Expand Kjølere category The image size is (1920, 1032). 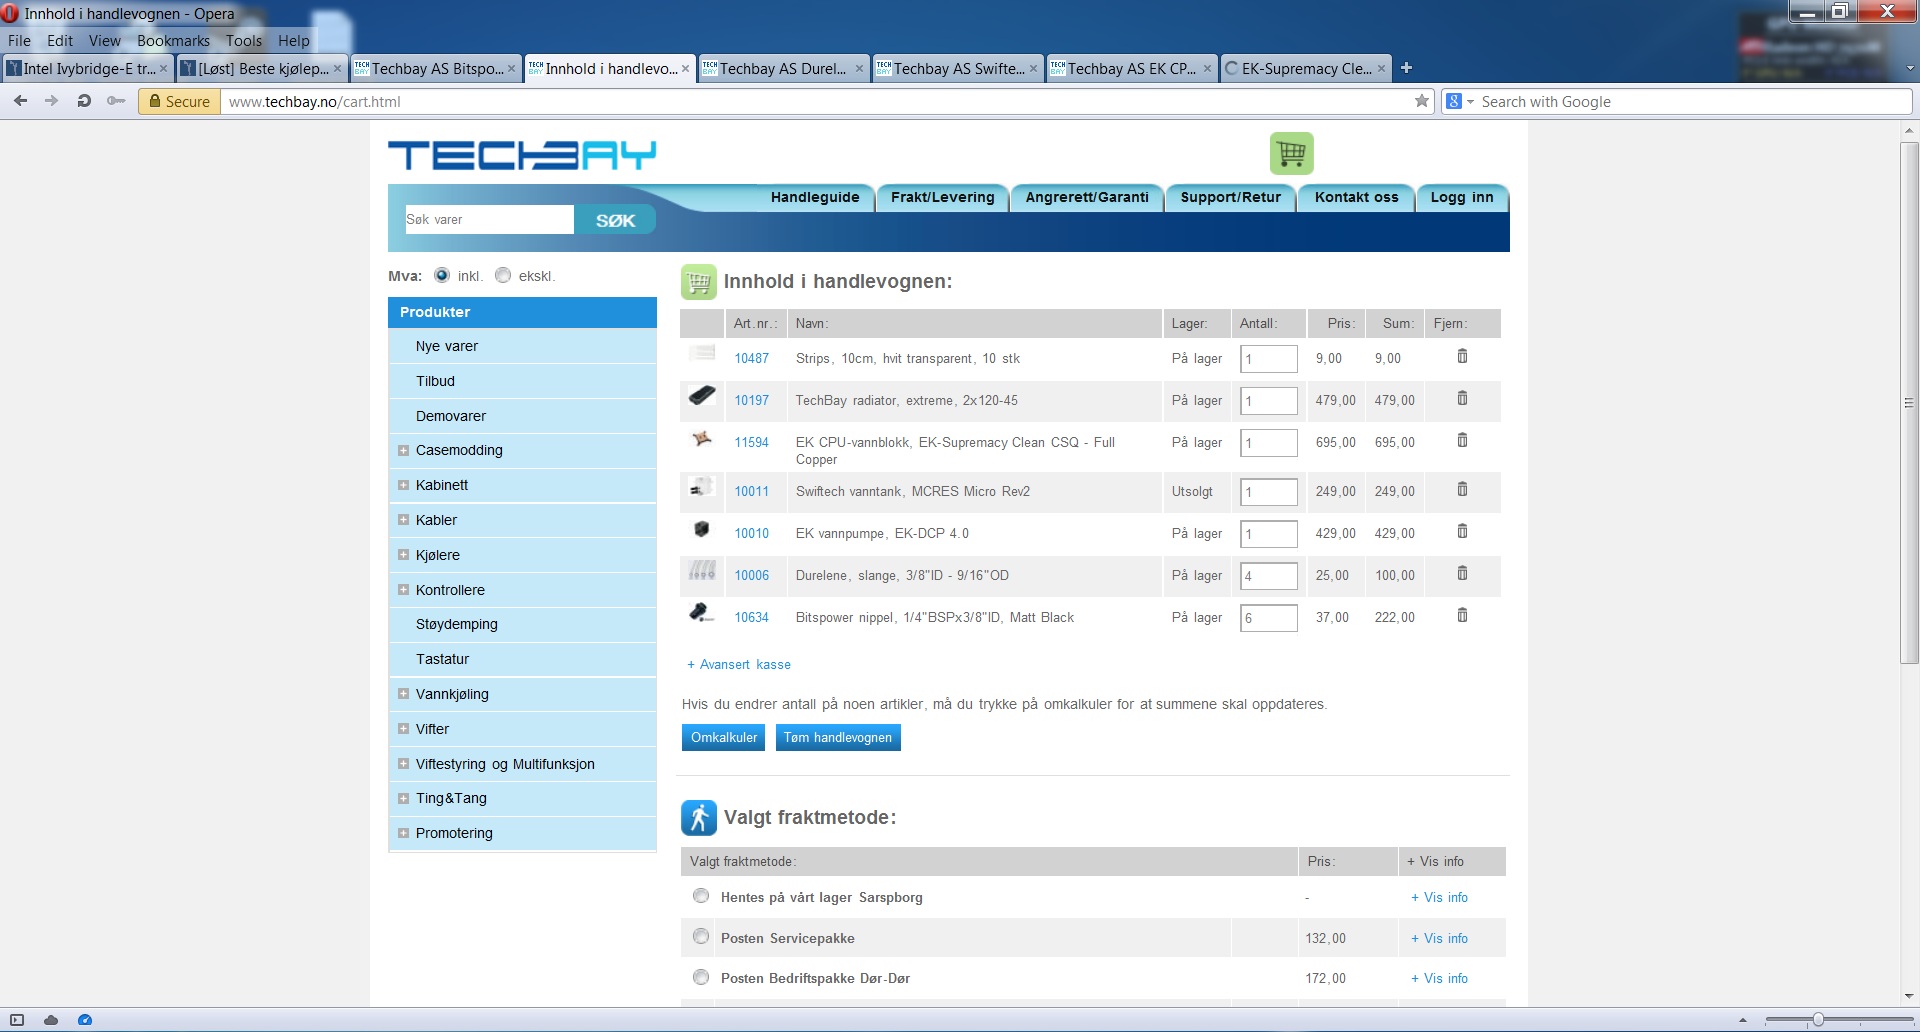click(403, 555)
